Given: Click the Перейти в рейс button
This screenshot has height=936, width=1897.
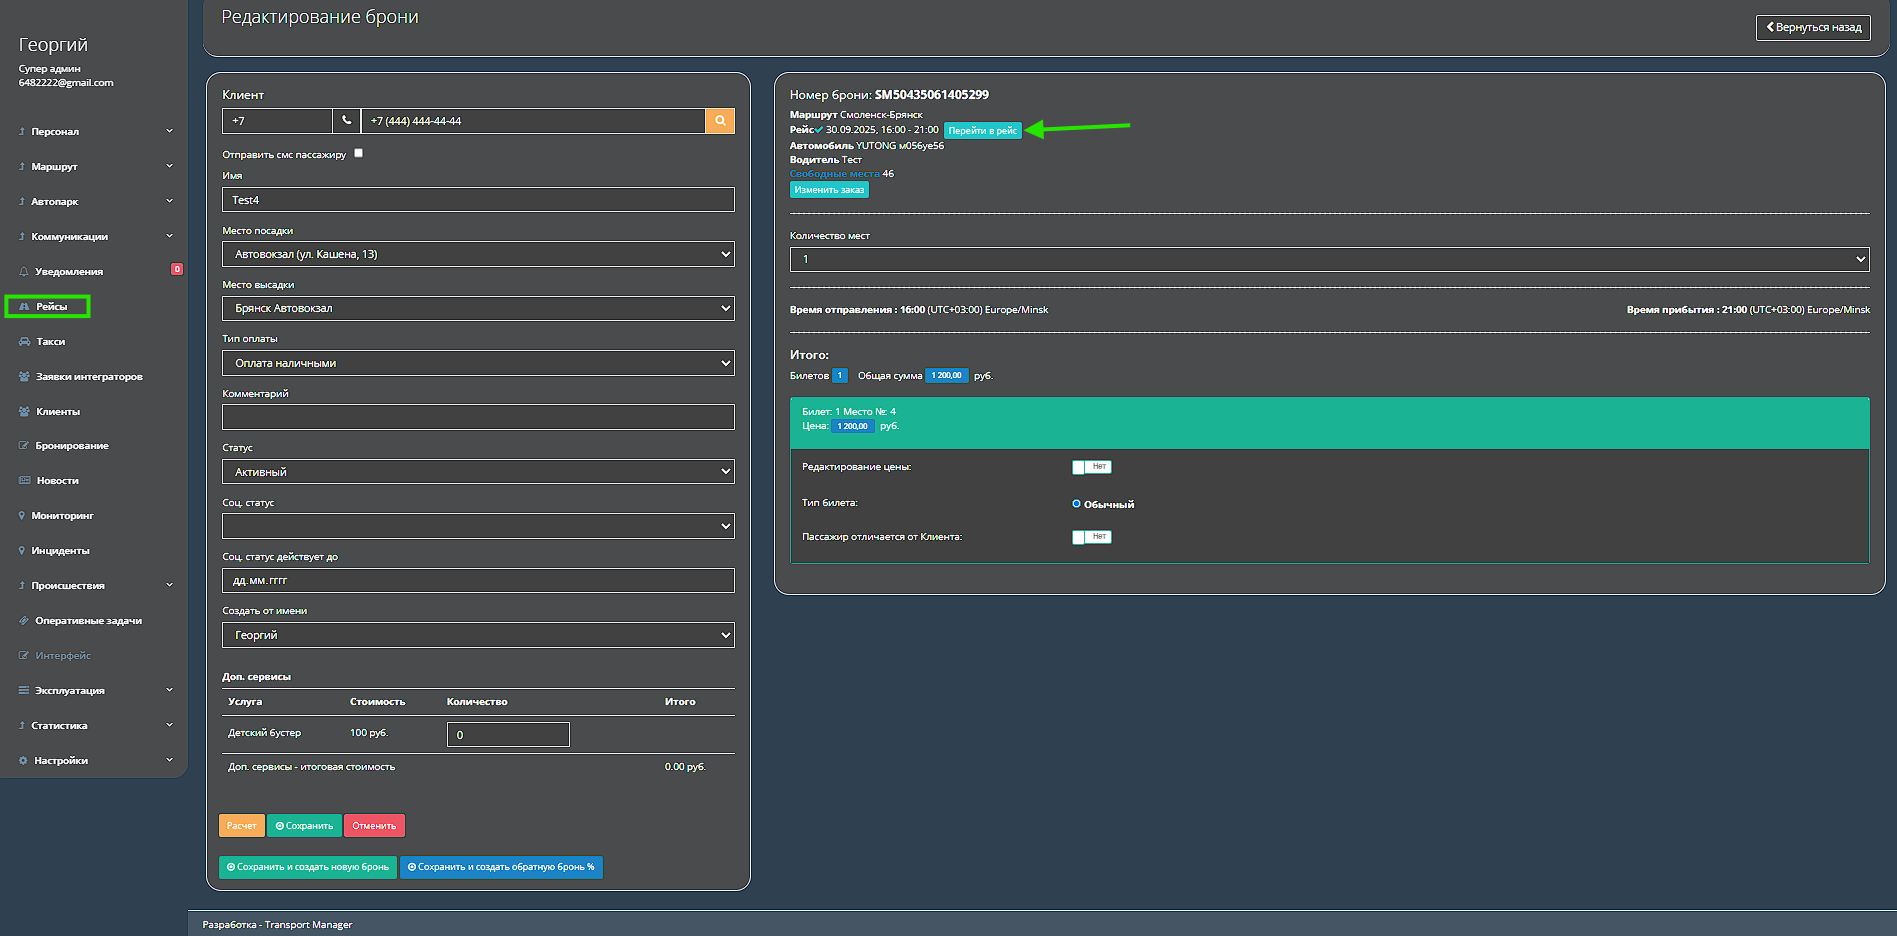Looking at the screenshot, I should 982,131.
